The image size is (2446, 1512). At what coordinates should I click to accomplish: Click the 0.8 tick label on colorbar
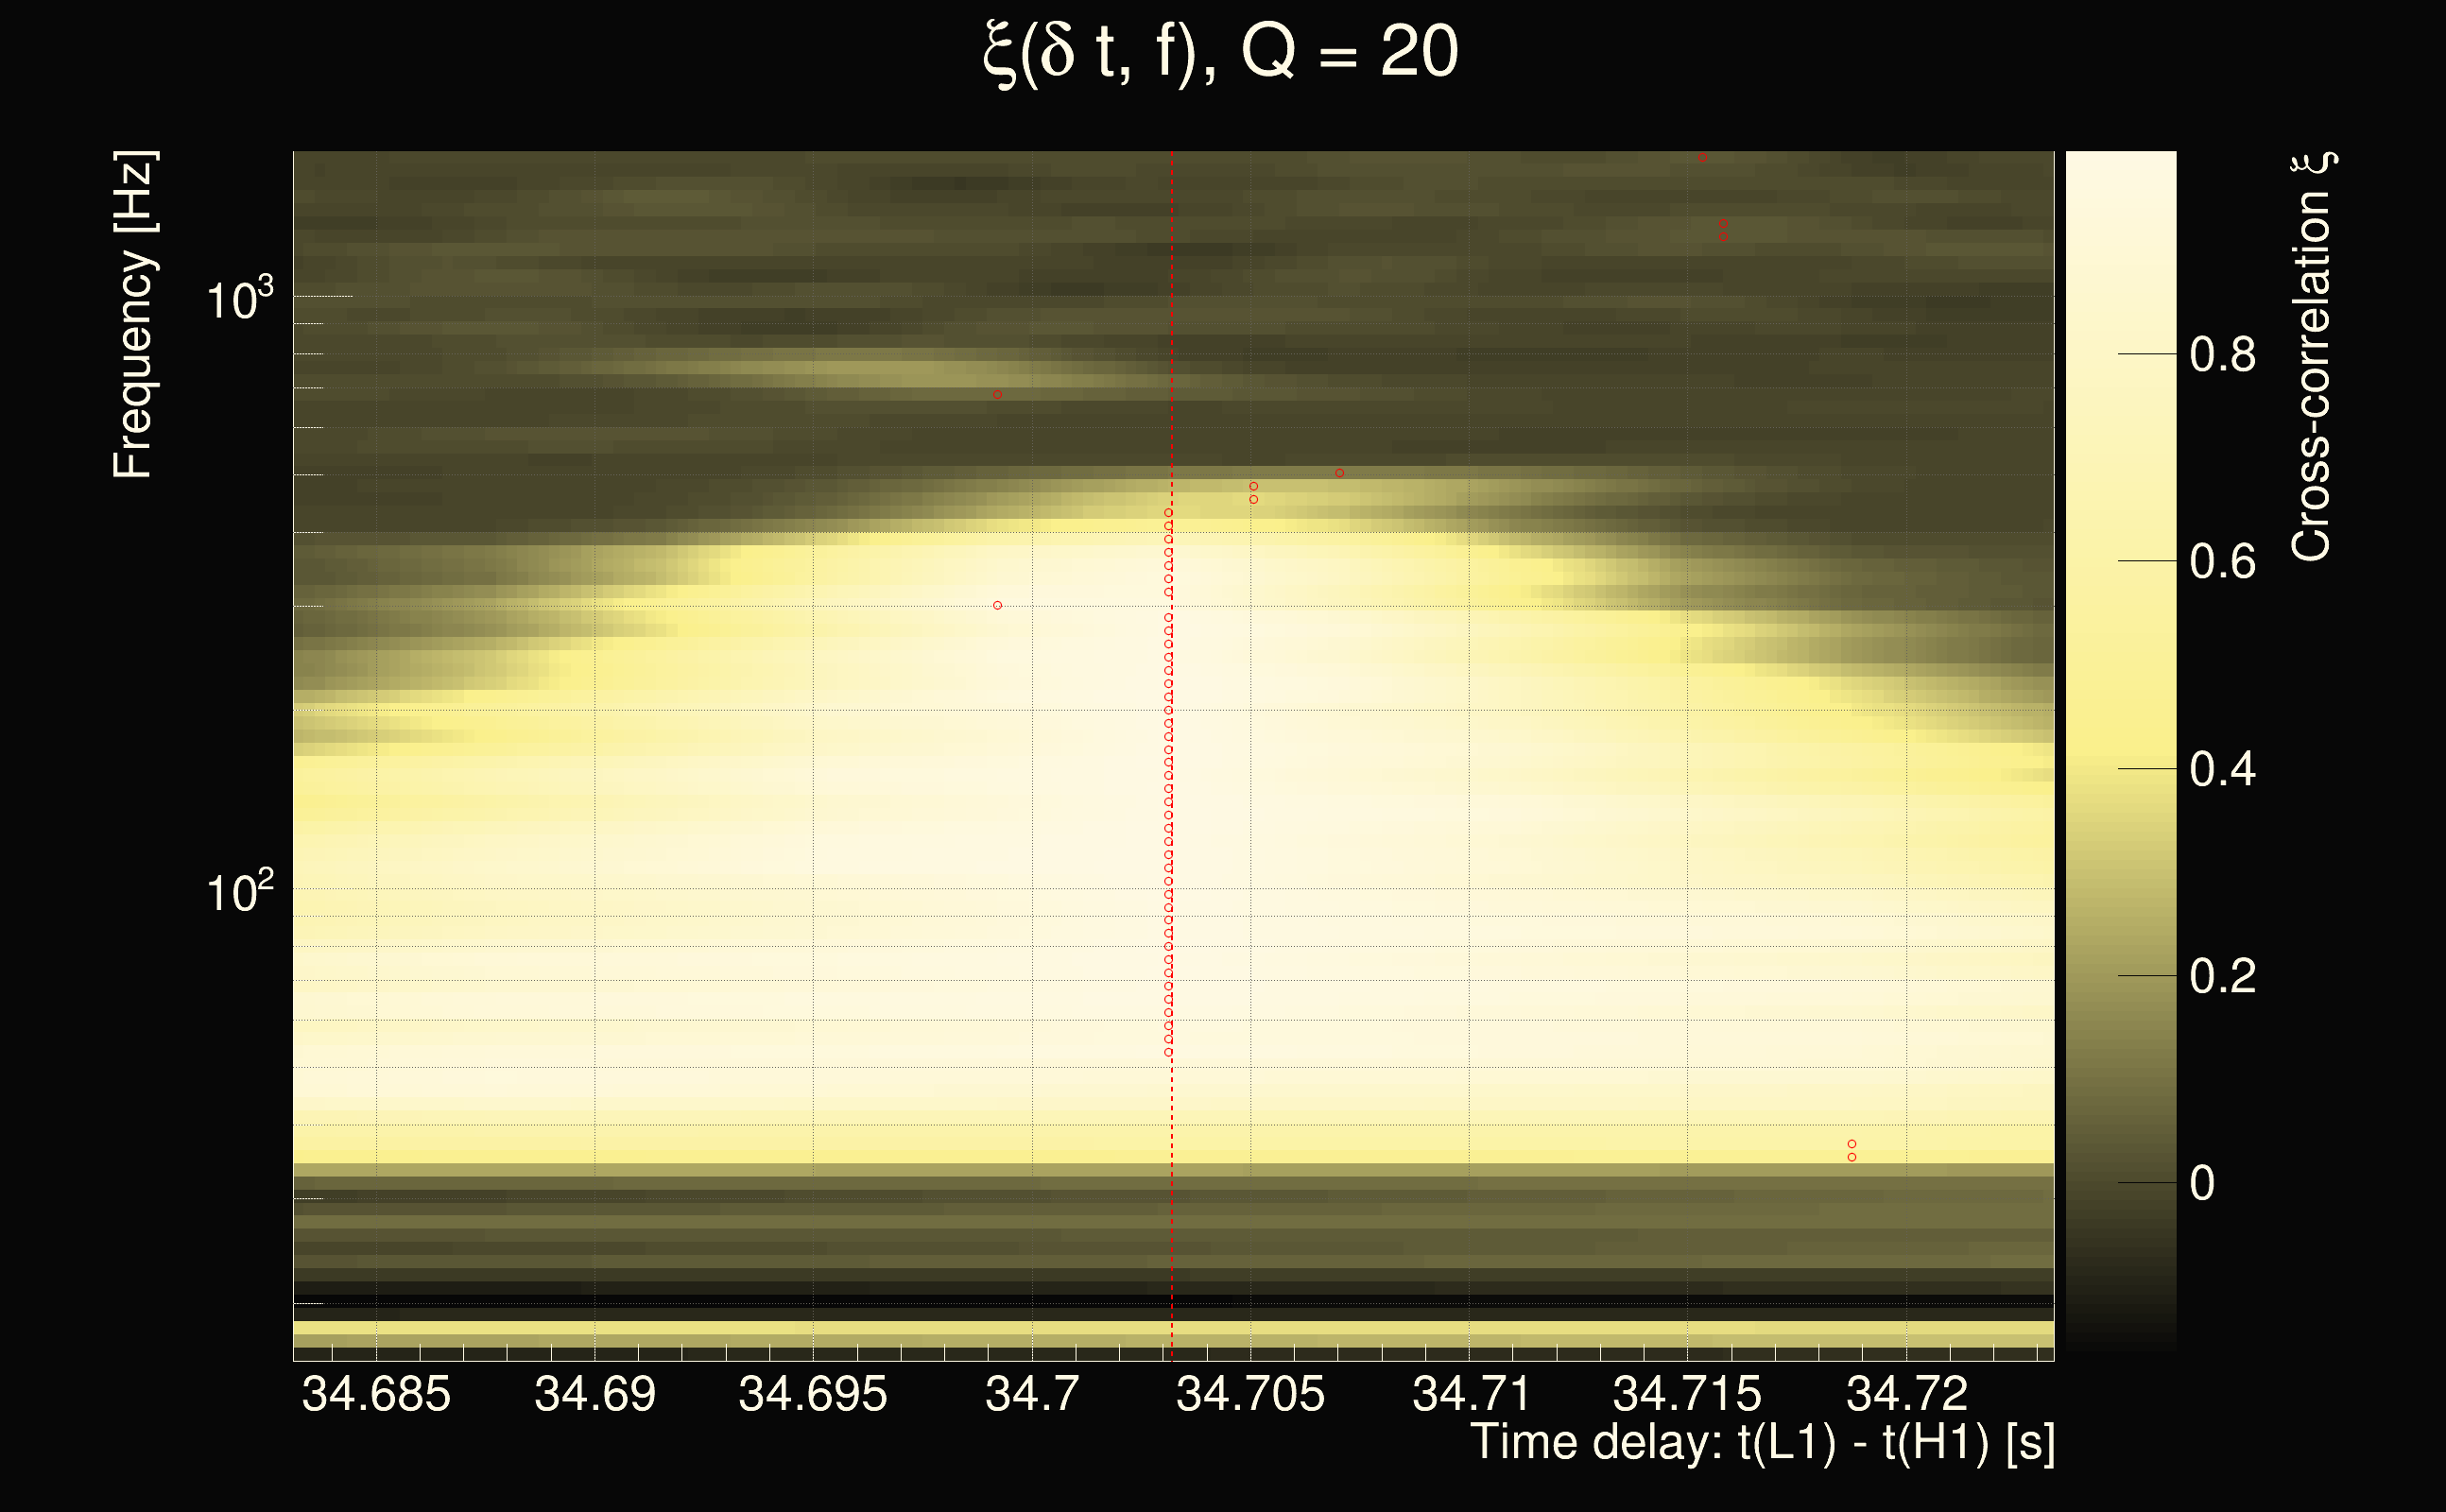(2222, 355)
